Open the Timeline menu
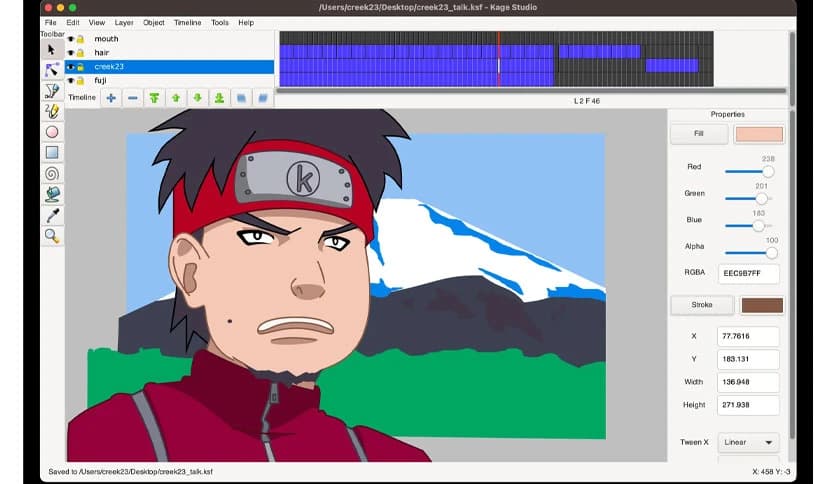Viewport: 836px width, 484px height. click(187, 22)
